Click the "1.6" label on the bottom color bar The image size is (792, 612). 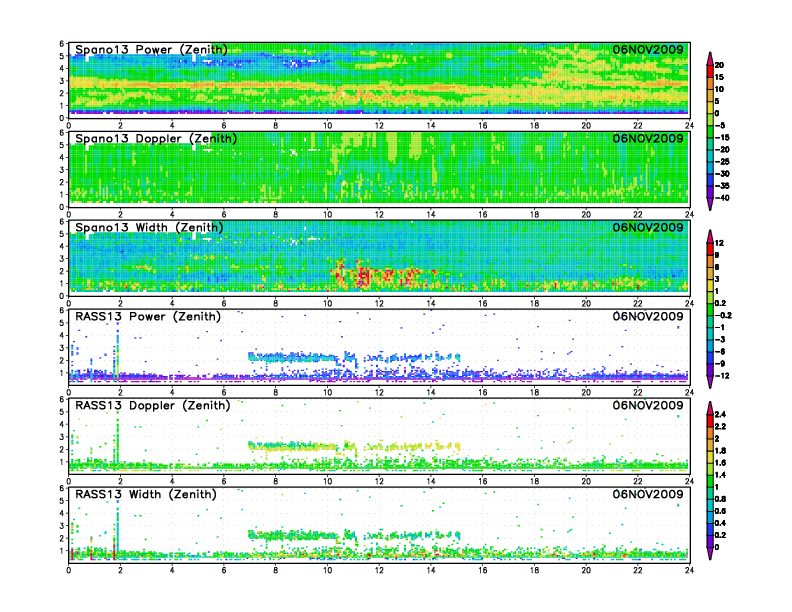[x=721, y=463]
